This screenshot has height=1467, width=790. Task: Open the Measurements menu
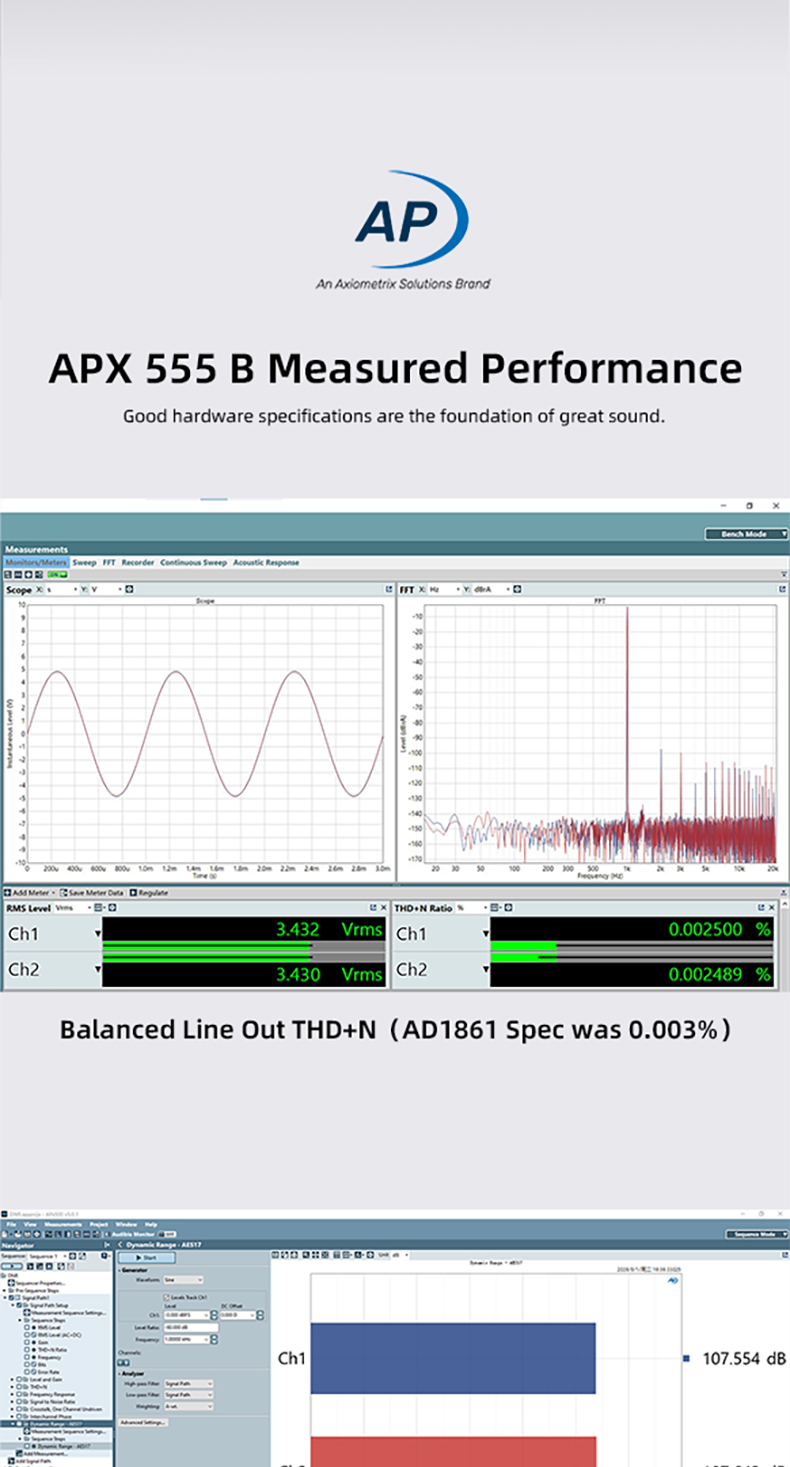click(63, 1224)
